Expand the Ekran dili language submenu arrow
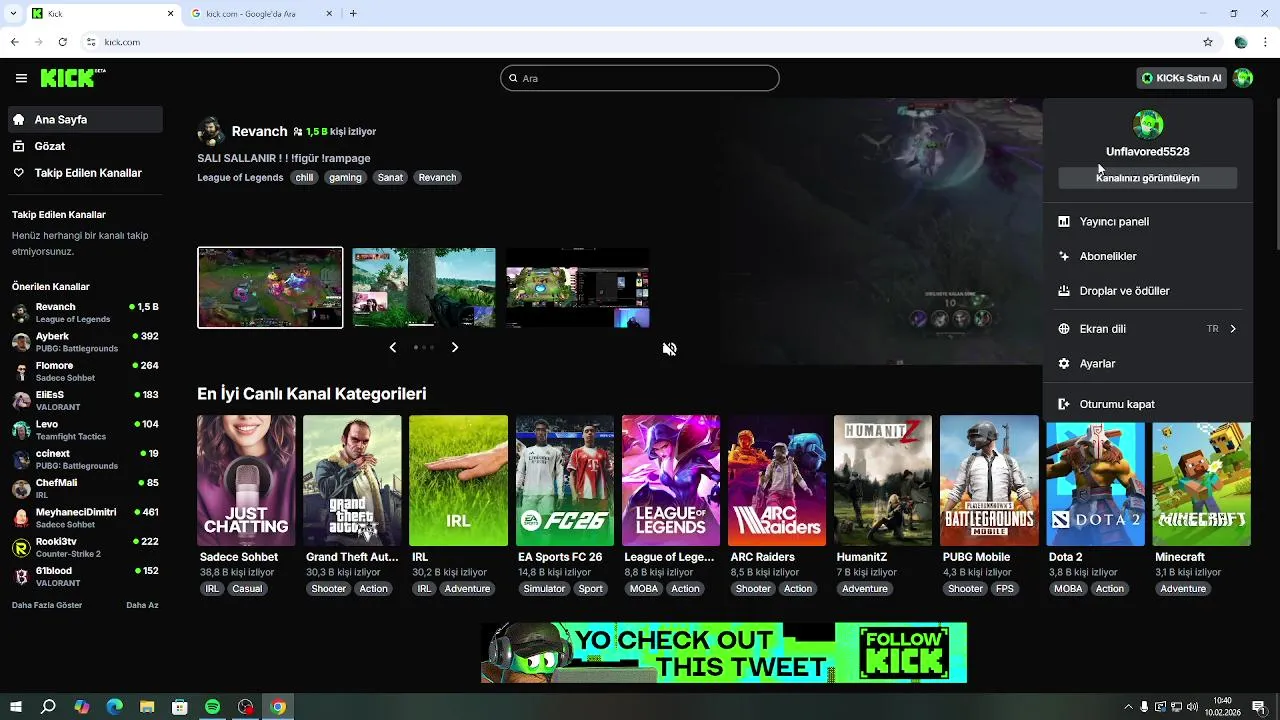Image resolution: width=1280 pixels, height=720 pixels. point(1232,329)
